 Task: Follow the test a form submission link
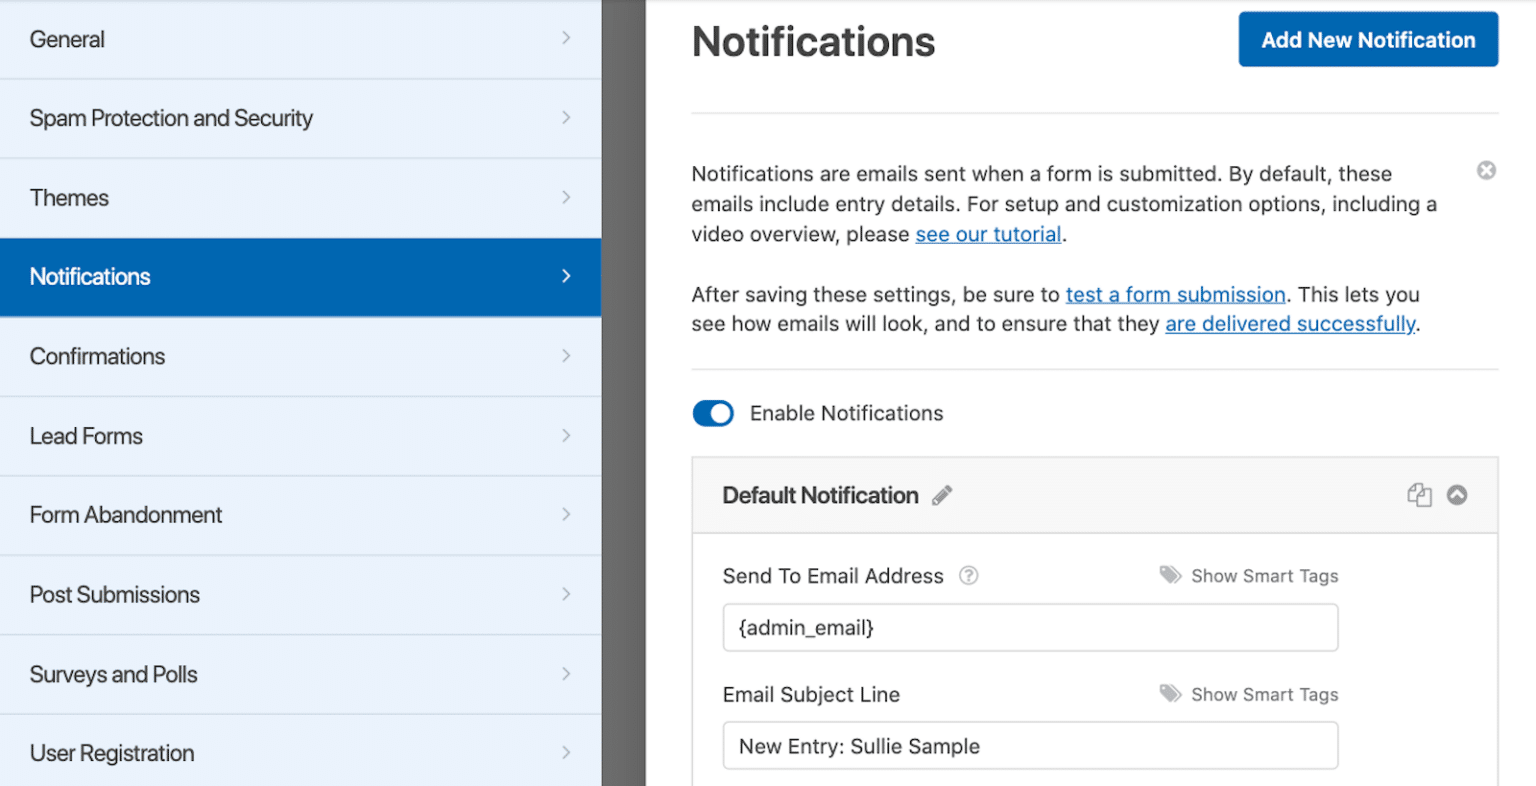click(1175, 294)
